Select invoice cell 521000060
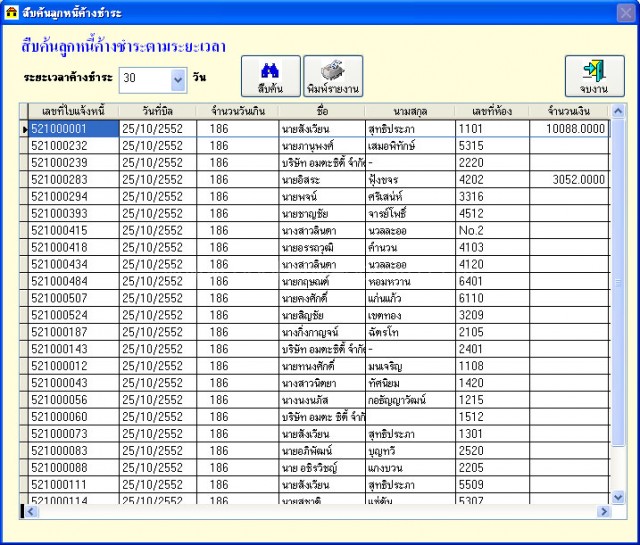Image resolution: width=640 pixels, height=545 pixels. 74,417
